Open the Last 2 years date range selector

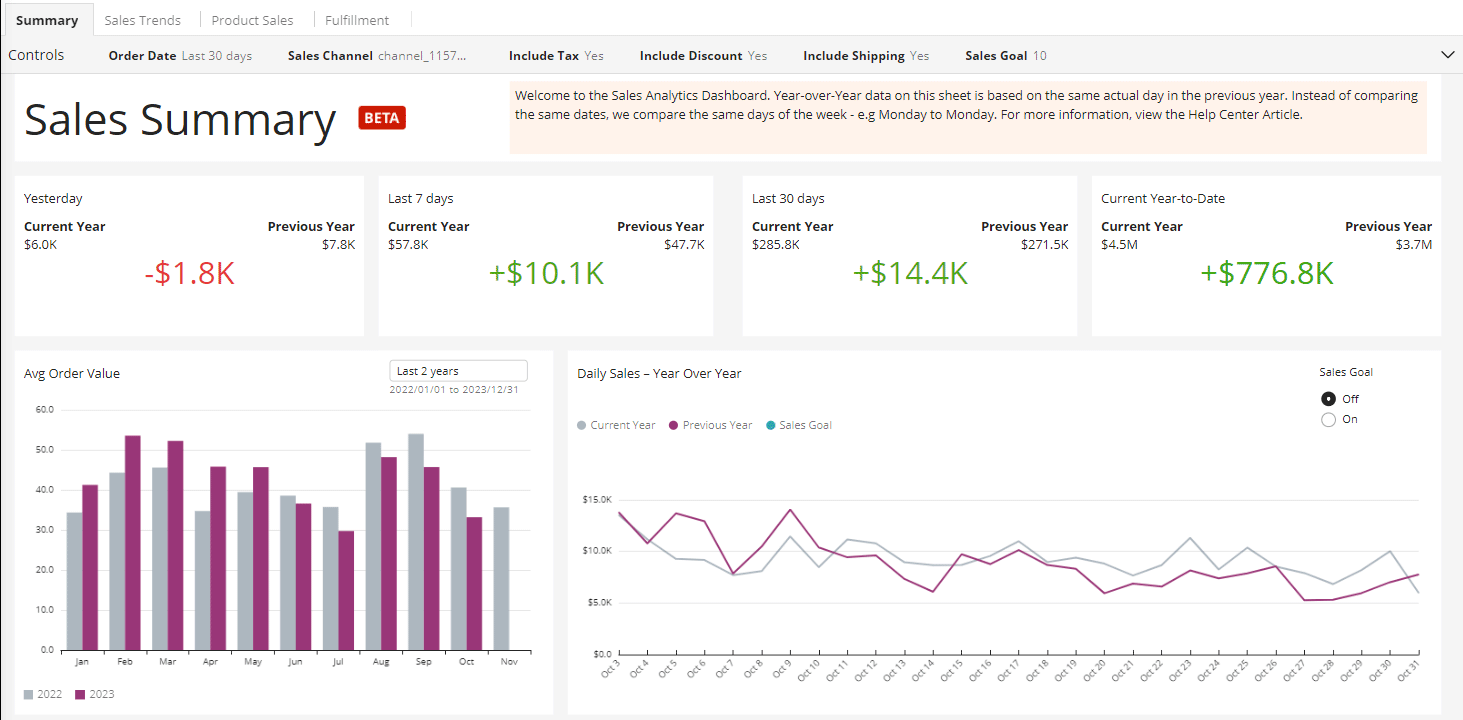(x=458, y=370)
